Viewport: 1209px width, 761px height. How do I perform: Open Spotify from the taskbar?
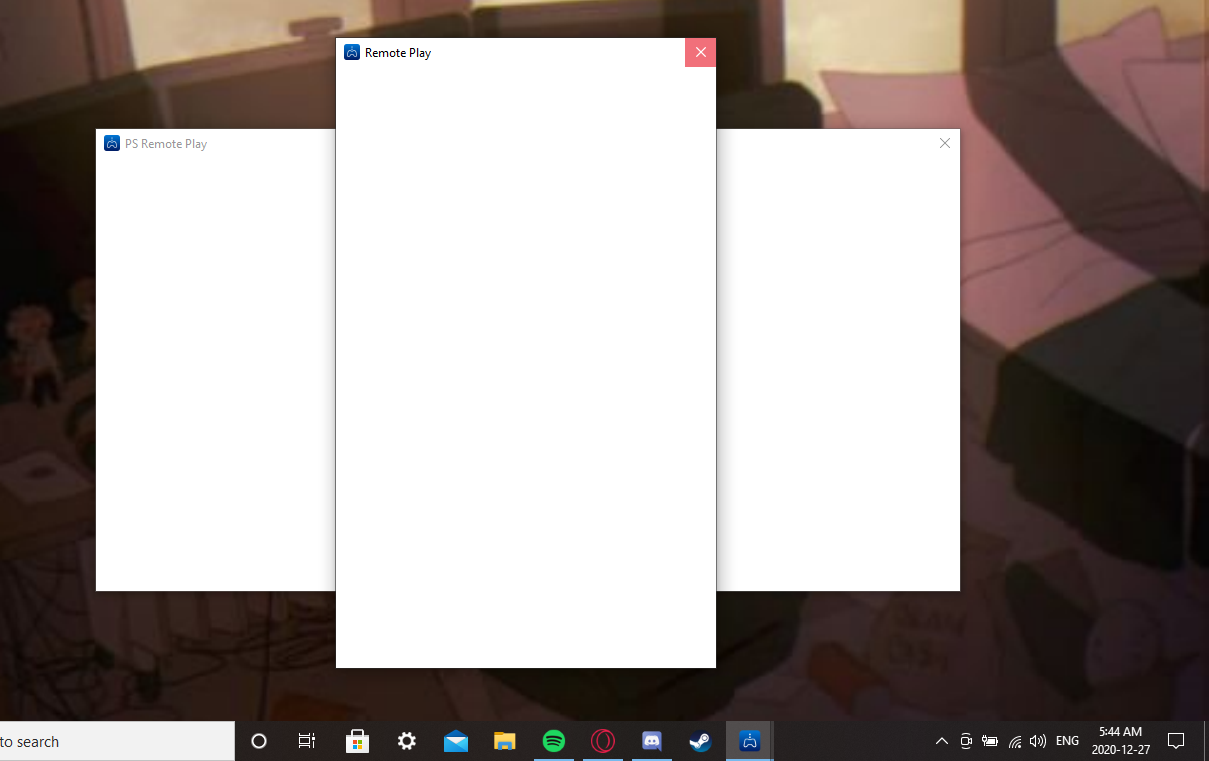pyautogui.click(x=554, y=741)
